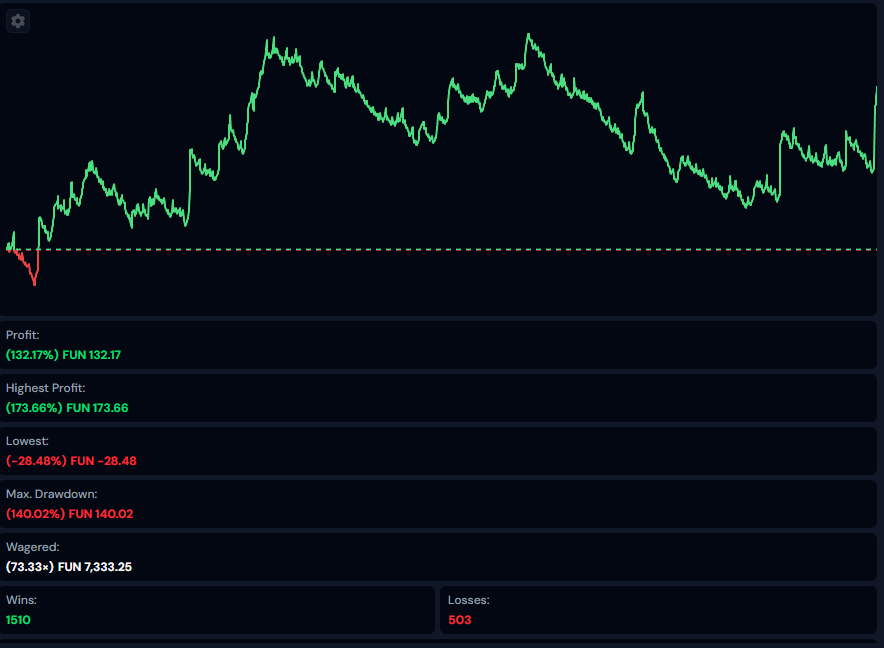The width and height of the screenshot is (884, 648).
Task: Click the "Profit:" label
Action: click(23, 335)
